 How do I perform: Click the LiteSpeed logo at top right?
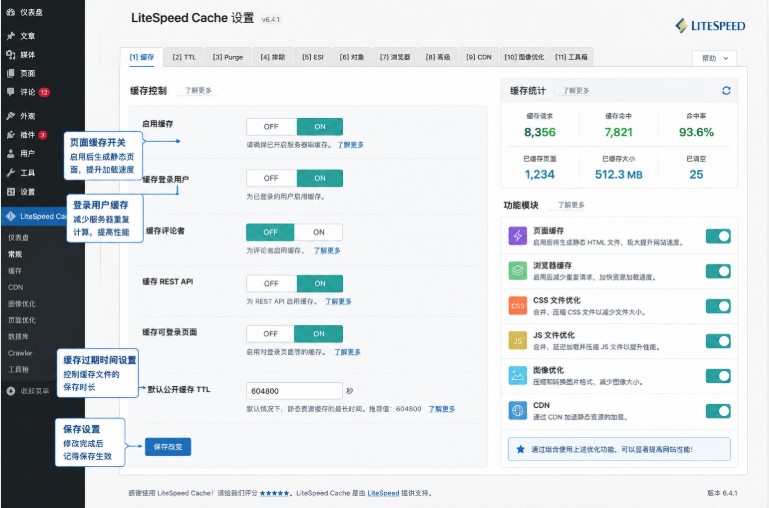(x=710, y=25)
